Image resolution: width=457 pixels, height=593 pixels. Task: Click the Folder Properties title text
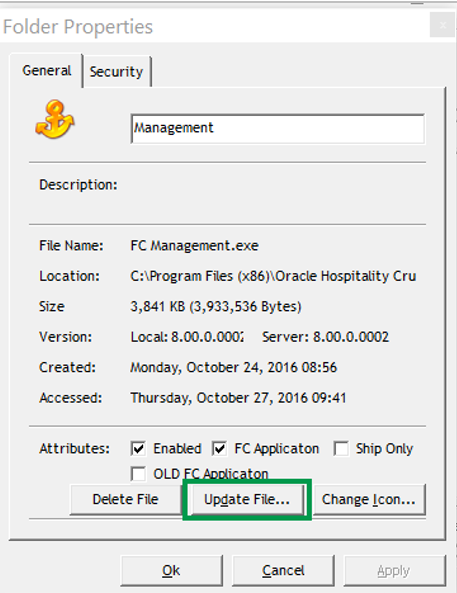78,27
